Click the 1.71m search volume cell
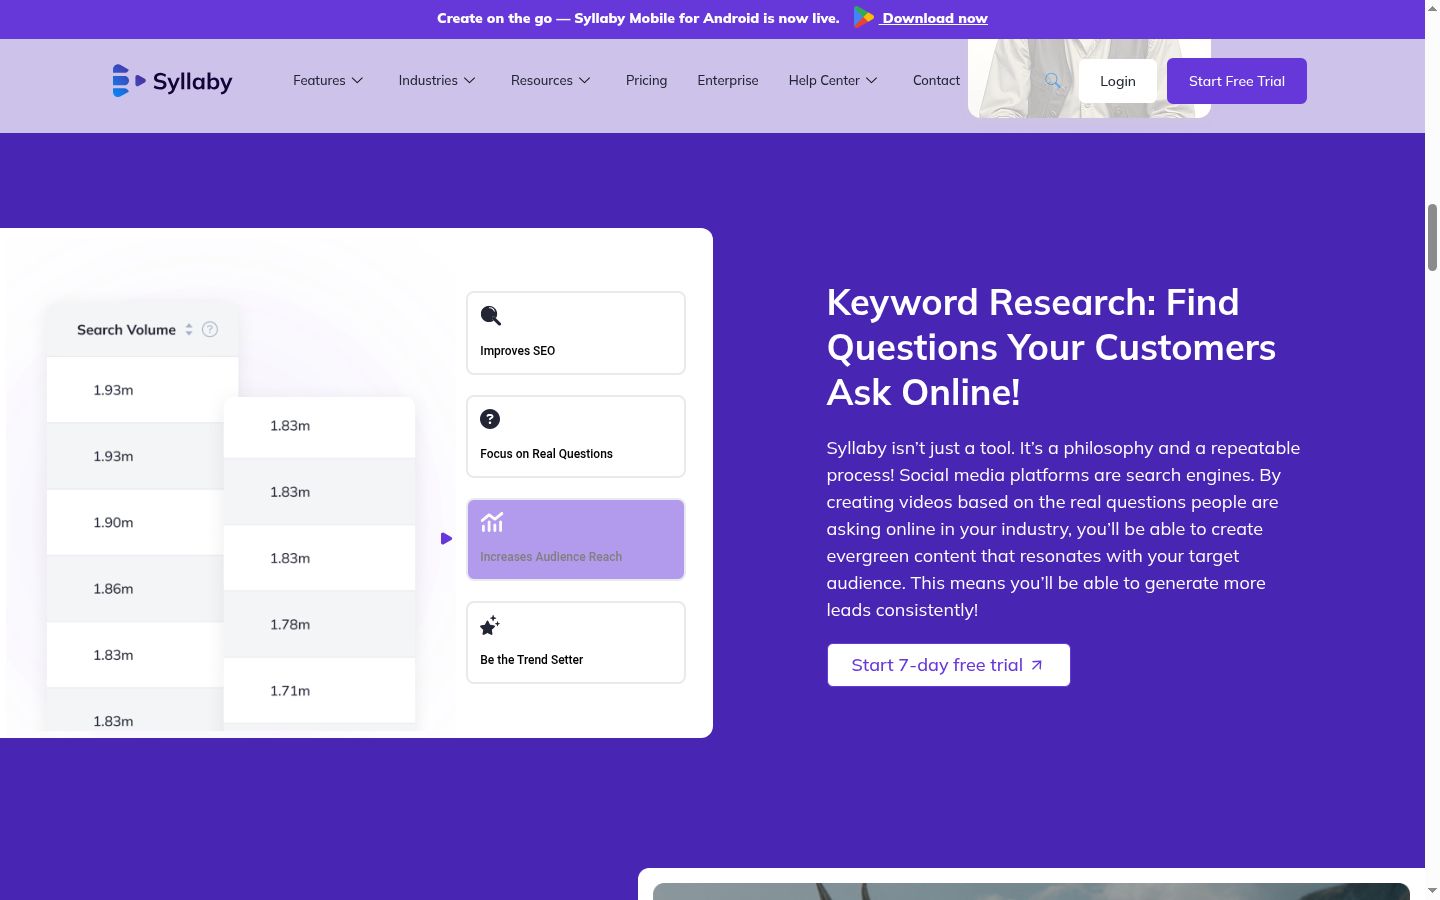The height and width of the screenshot is (900, 1440). click(x=319, y=690)
